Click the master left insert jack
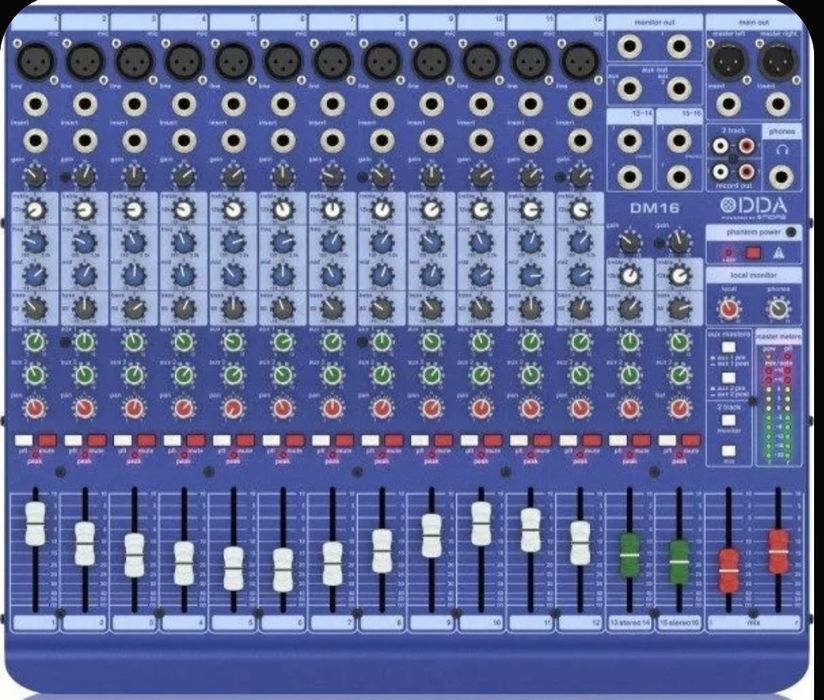Screen dimensions: 824x700 (x=728, y=104)
